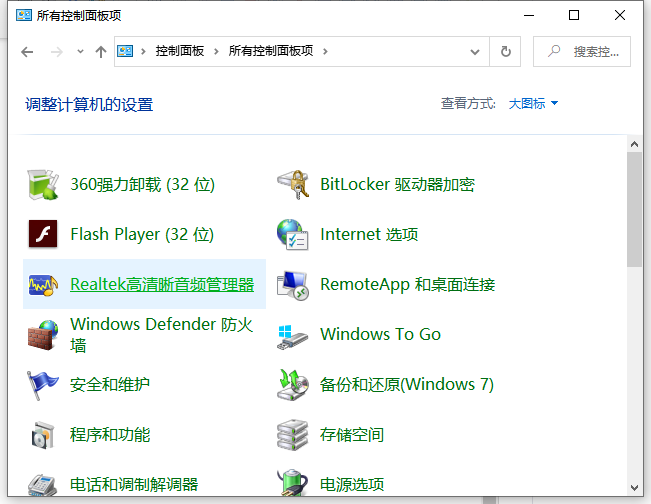Expand the chevron before the 控制面板 breadcrumb
Image resolution: width=651 pixels, height=504 pixels.
coord(144,51)
